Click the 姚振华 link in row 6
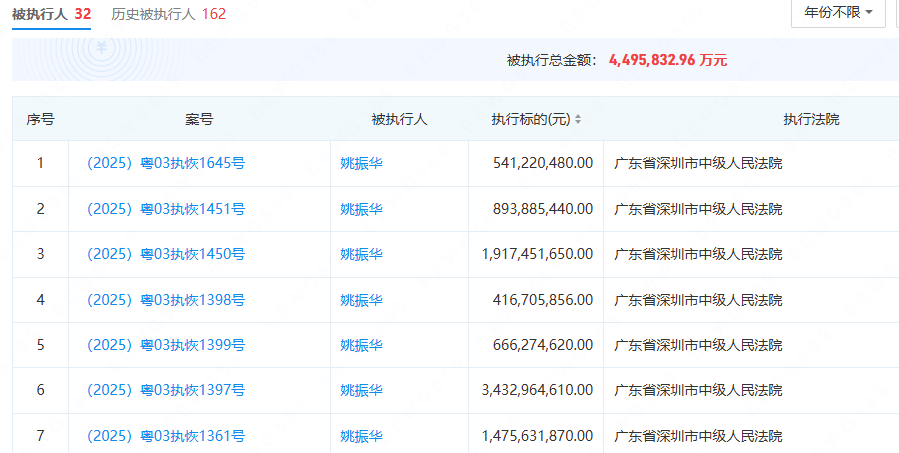Image resolution: width=899 pixels, height=453 pixels. tap(361, 390)
